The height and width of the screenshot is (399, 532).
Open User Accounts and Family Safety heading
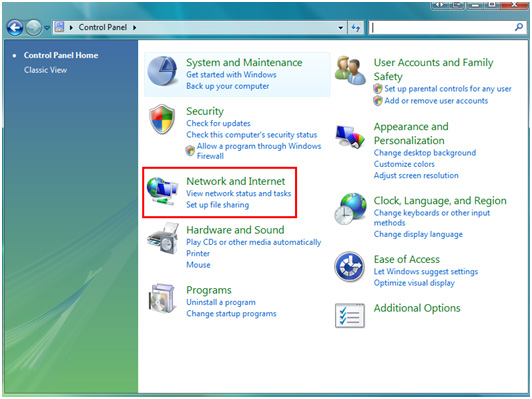pyautogui.click(x=434, y=70)
